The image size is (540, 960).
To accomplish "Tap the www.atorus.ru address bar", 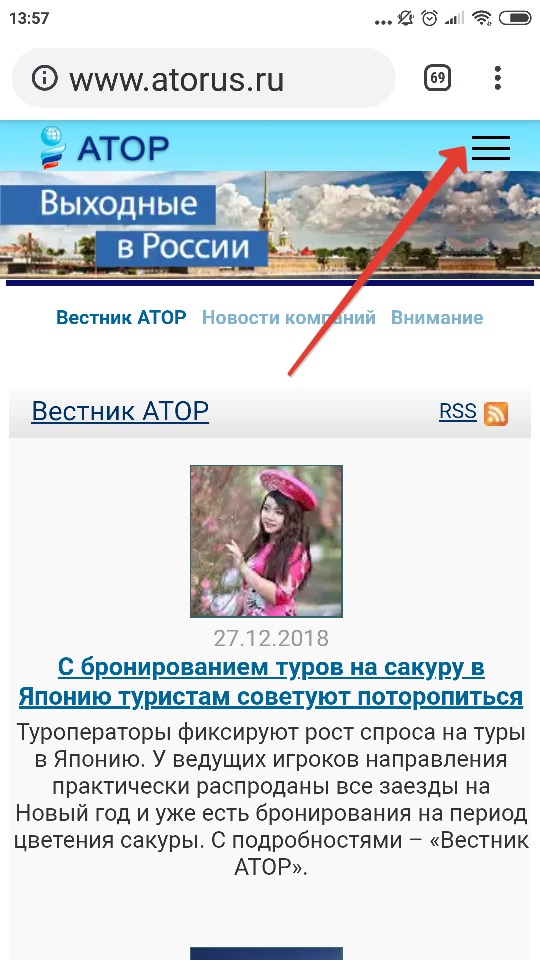I will click(x=203, y=78).
